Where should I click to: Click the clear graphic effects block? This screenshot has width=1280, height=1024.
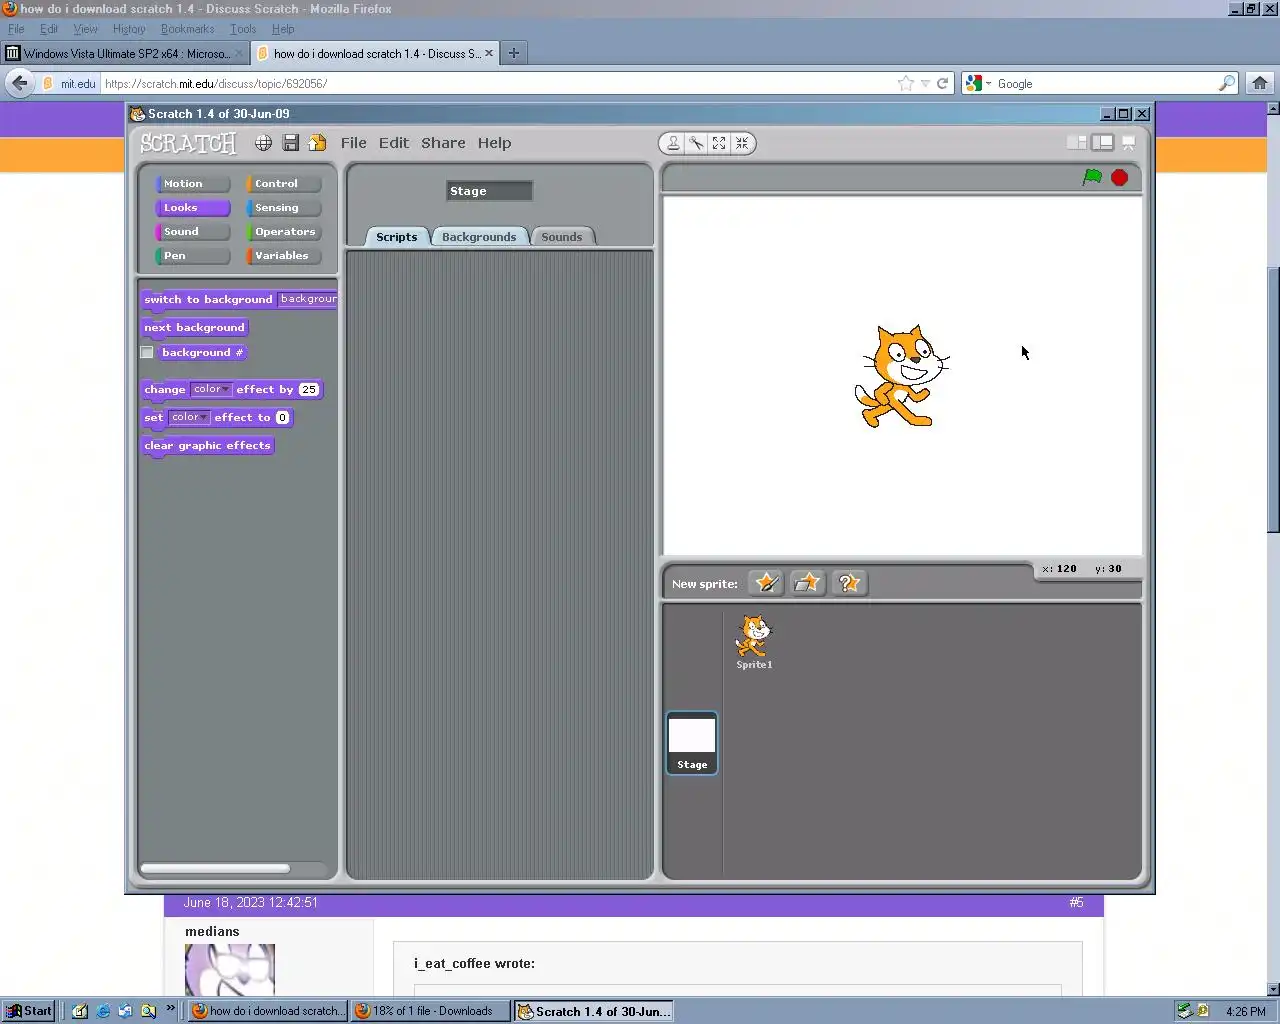tap(207, 446)
